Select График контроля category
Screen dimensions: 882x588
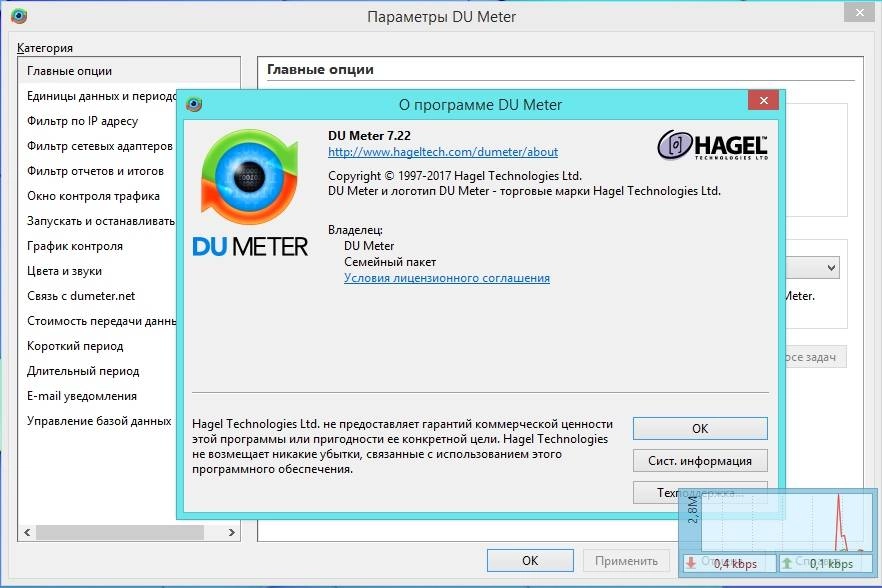pos(98,246)
